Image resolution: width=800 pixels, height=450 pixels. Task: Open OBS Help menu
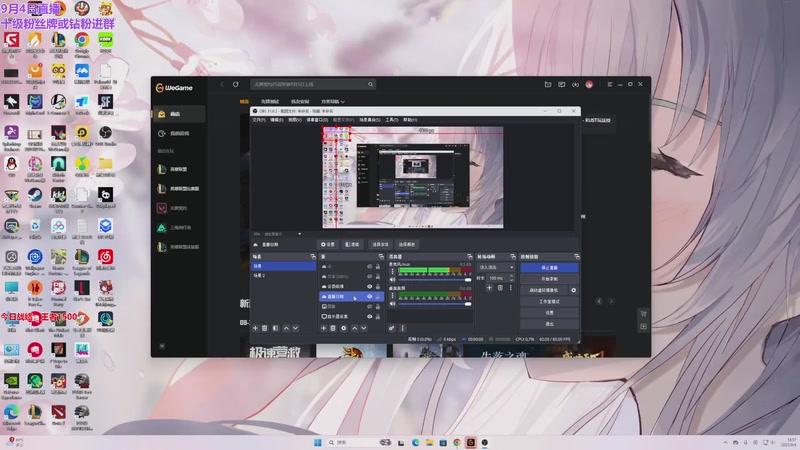410,120
